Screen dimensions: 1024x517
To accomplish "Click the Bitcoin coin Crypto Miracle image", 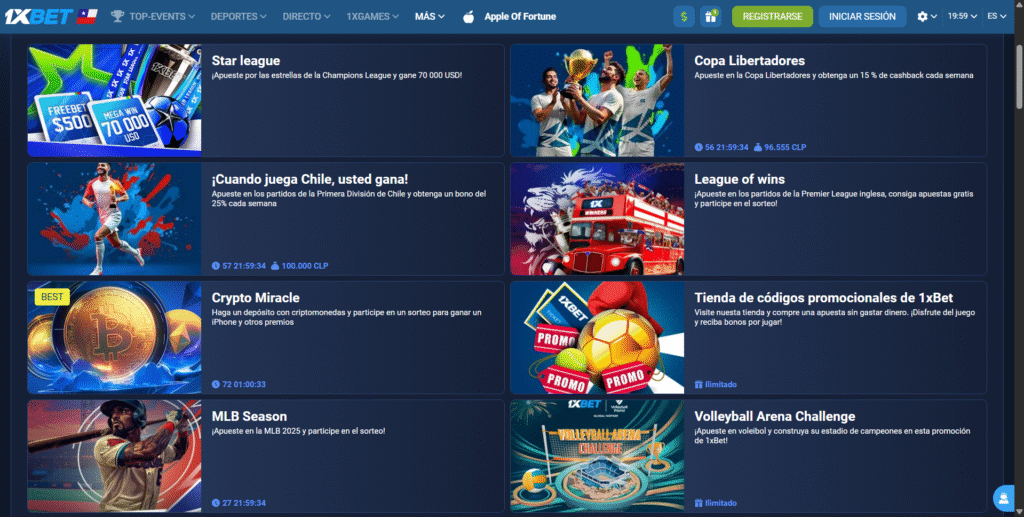I will click(x=114, y=337).
